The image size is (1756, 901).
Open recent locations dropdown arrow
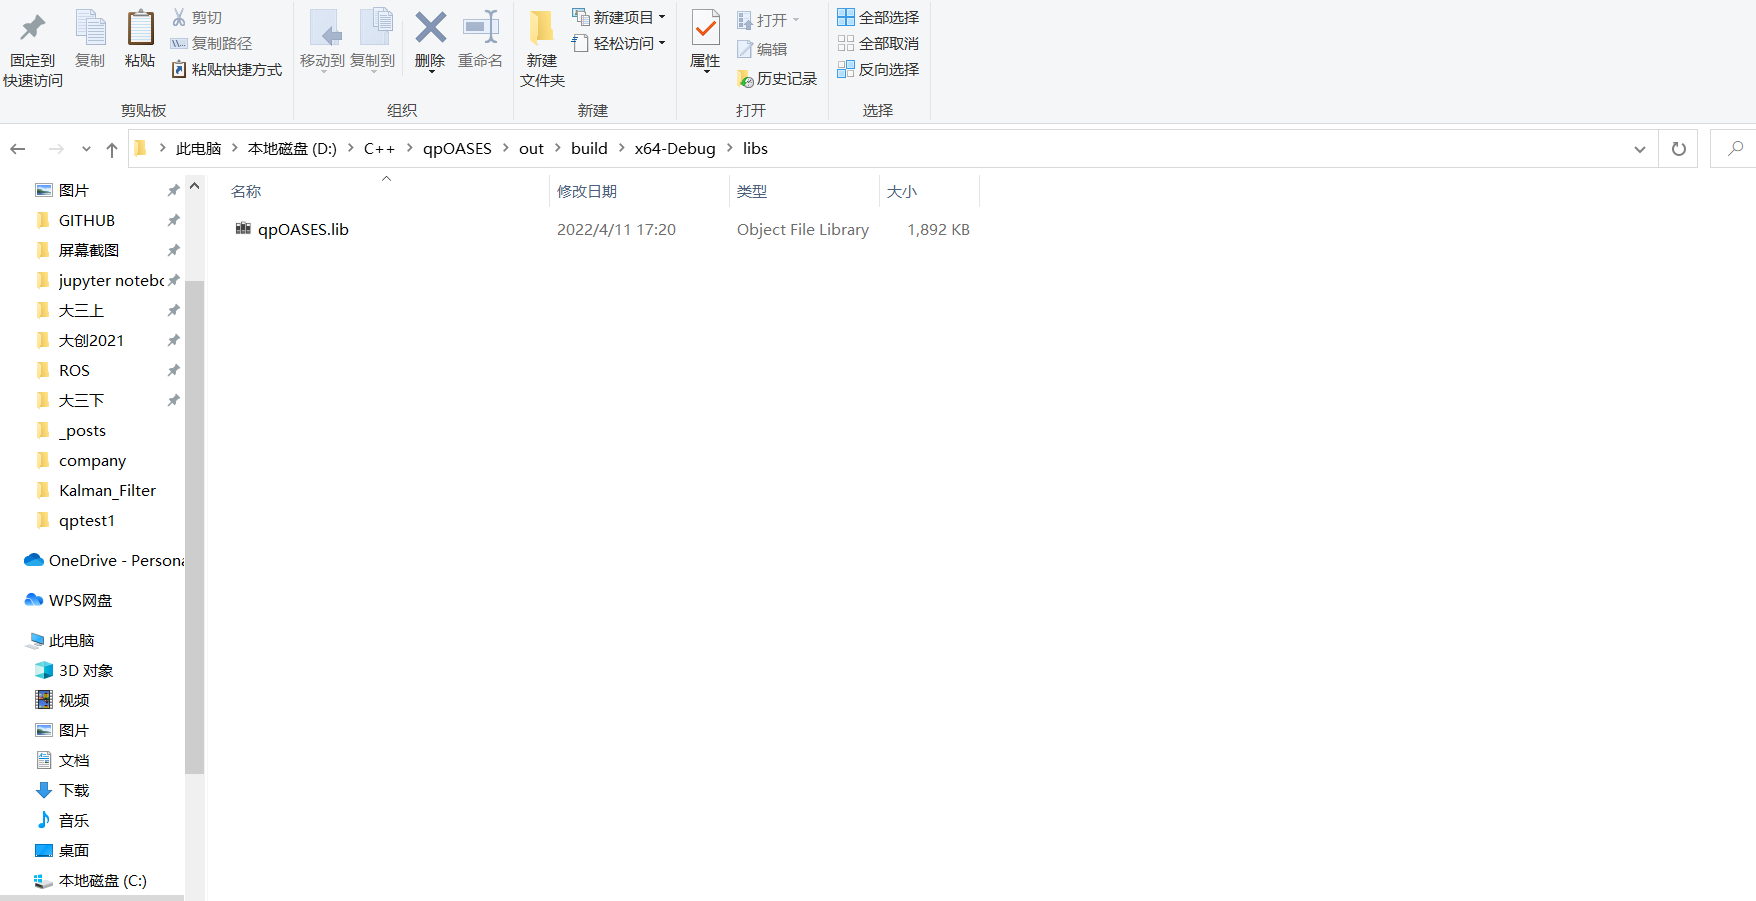86,149
